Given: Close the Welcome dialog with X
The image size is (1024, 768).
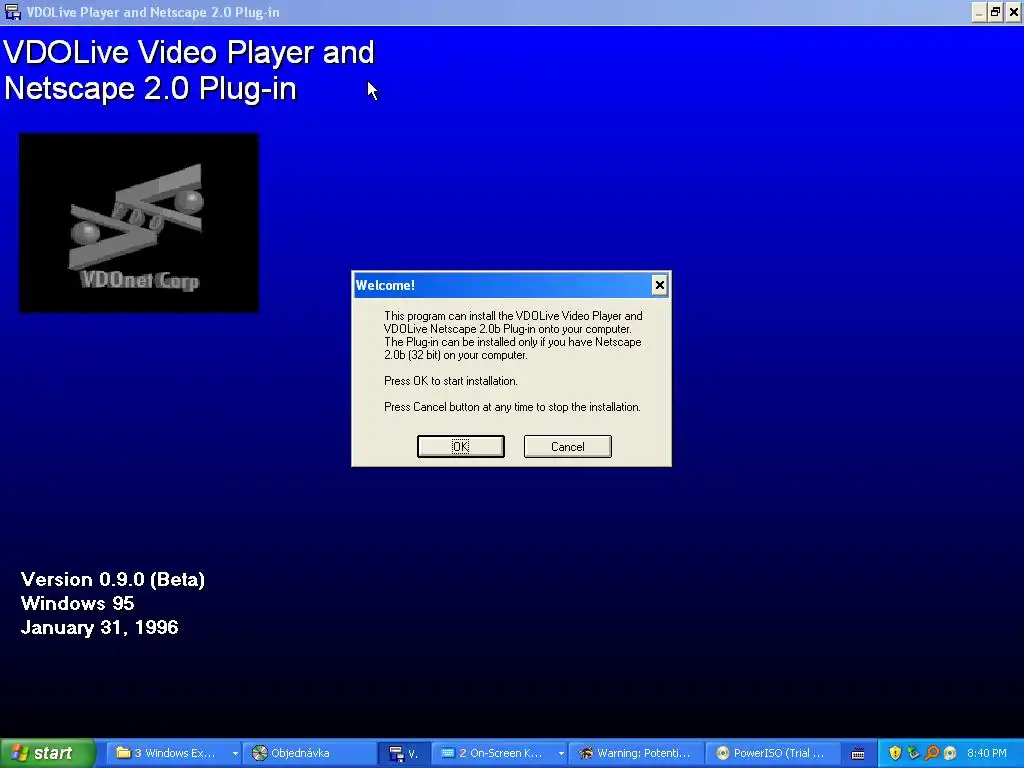Looking at the screenshot, I should point(660,285).
